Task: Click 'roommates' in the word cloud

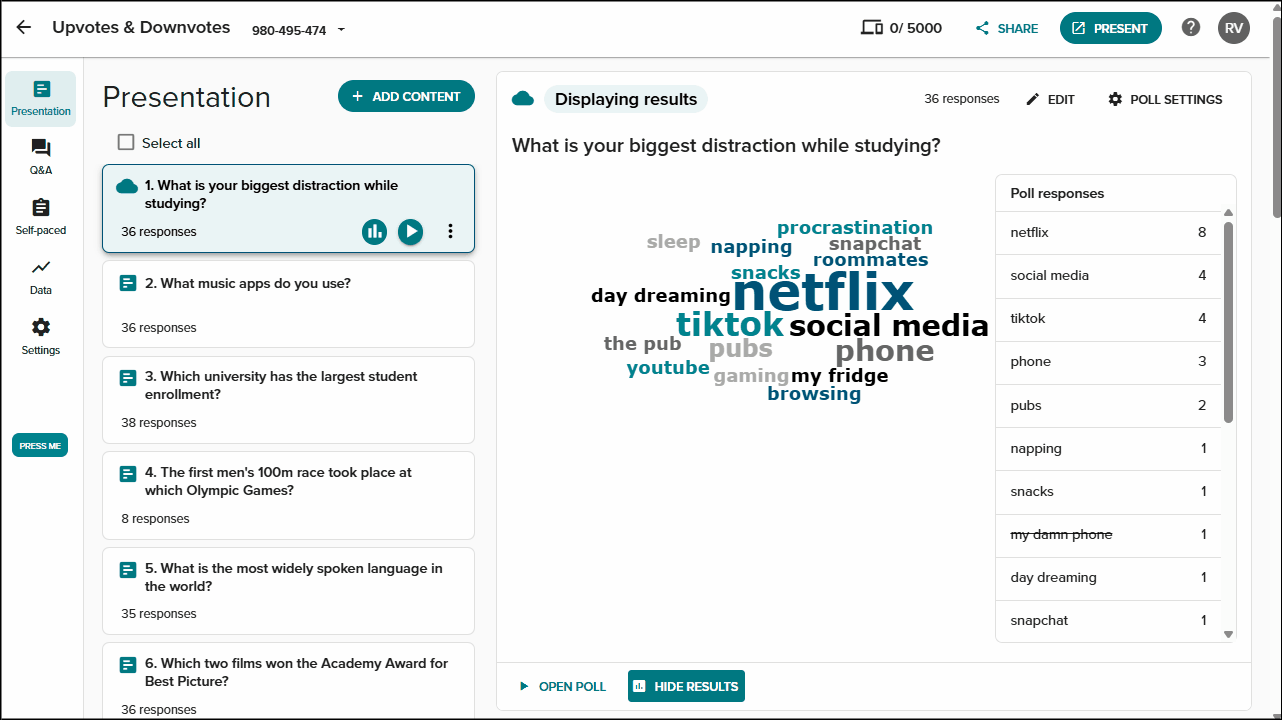Action: (x=871, y=260)
